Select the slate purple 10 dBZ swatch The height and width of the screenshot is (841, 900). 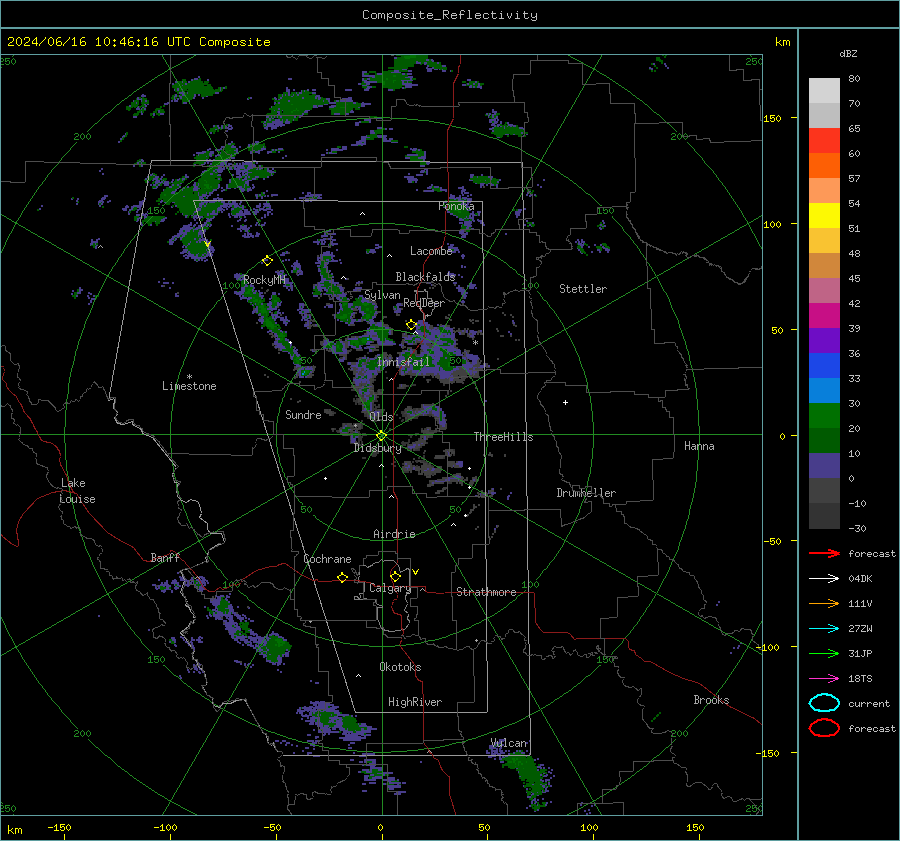tap(824, 466)
